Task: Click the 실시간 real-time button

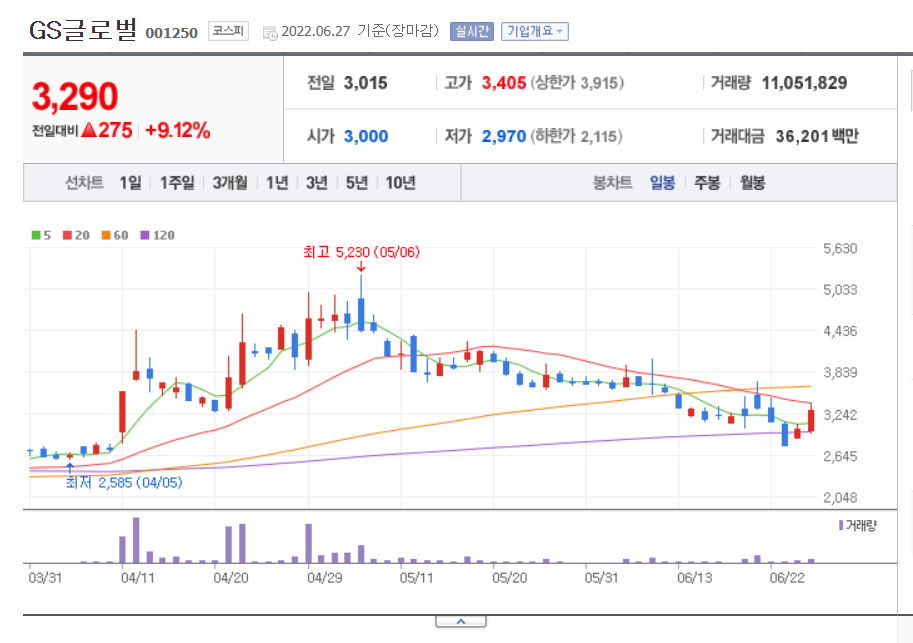Action: point(472,31)
